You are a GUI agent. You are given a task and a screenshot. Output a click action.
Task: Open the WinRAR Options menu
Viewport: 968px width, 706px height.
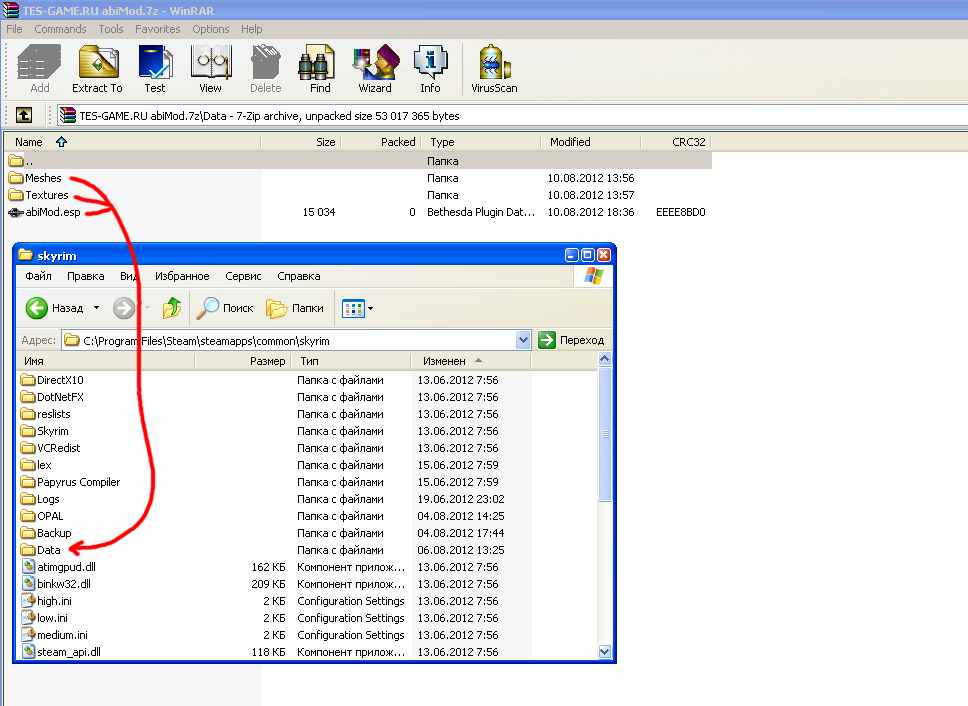tap(211, 29)
